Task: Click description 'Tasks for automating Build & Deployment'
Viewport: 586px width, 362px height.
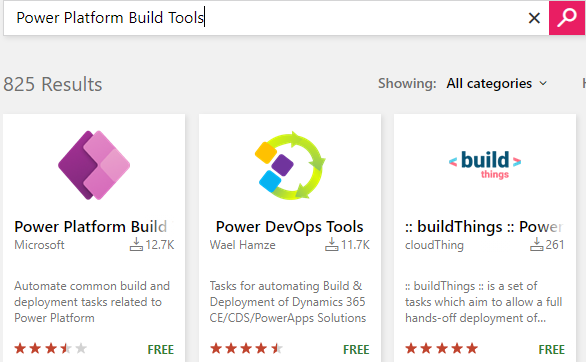Action: pos(288,302)
